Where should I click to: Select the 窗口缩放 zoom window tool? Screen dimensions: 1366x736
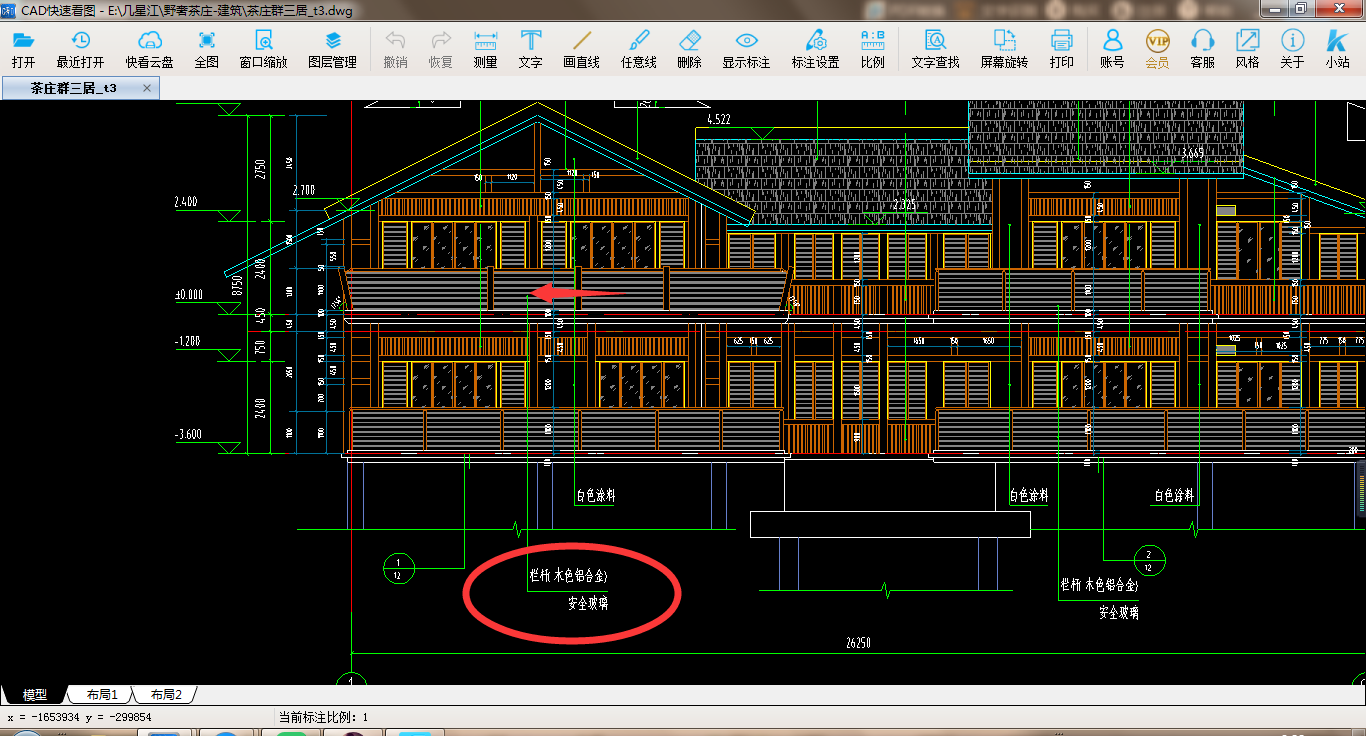tap(263, 49)
